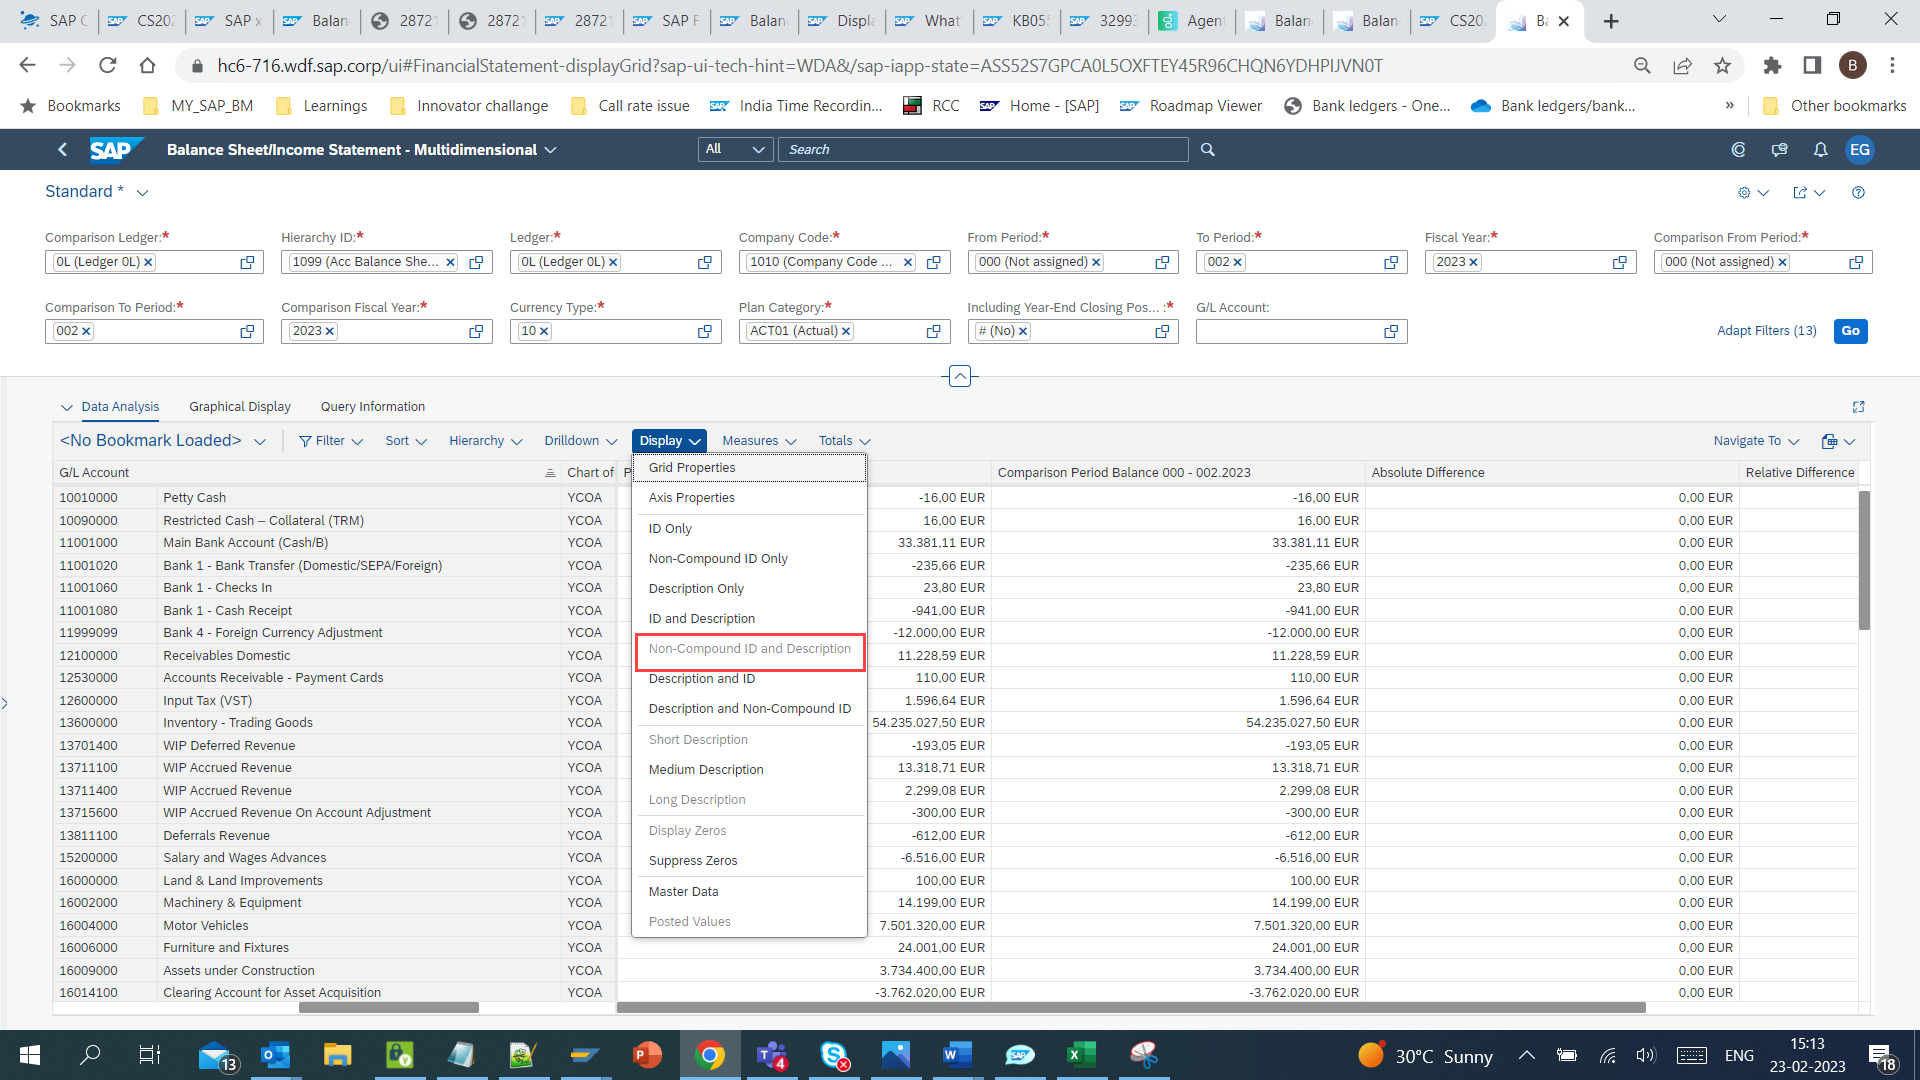This screenshot has width=1920, height=1080.
Task: Click the Windows Start button
Action: [30, 1055]
